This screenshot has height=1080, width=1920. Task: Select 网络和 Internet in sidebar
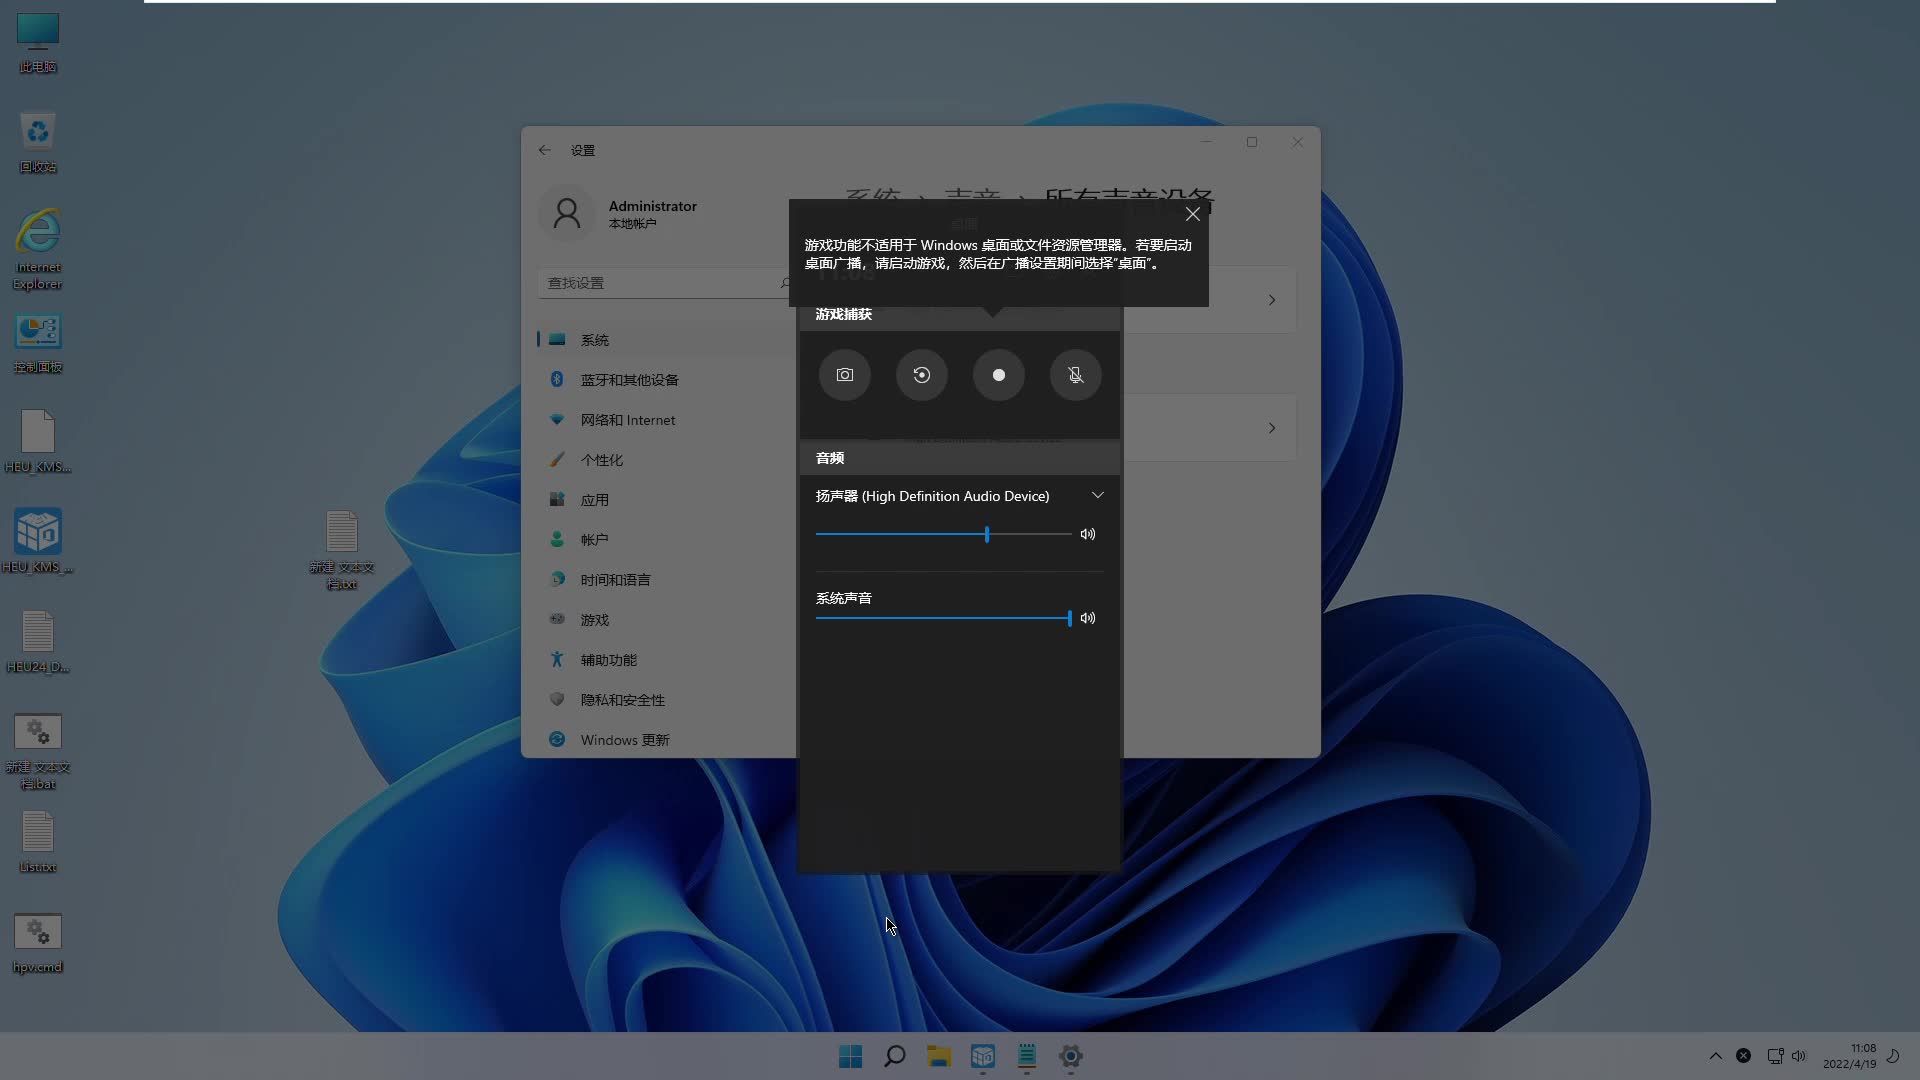627,420
